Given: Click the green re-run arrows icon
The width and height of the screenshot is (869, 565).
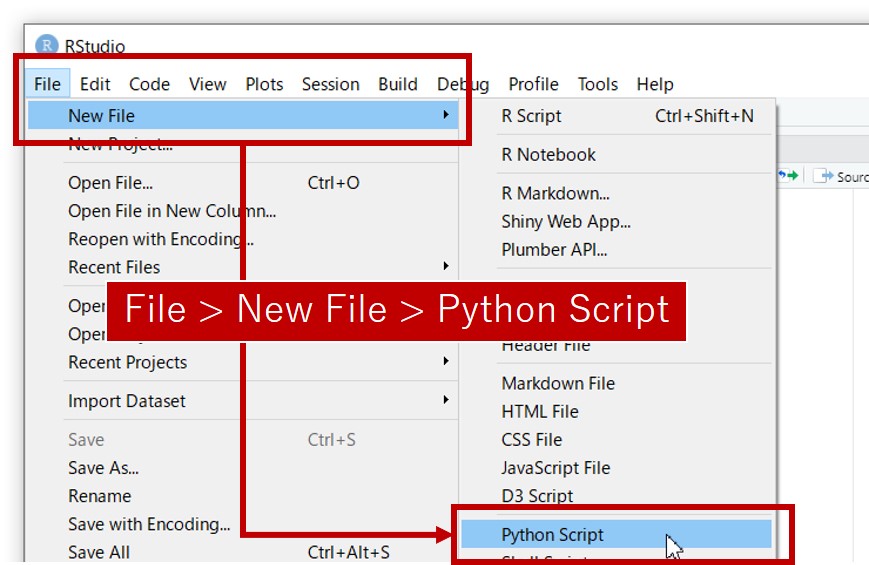Looking at the screenshot, I should (x=789, y=176).
